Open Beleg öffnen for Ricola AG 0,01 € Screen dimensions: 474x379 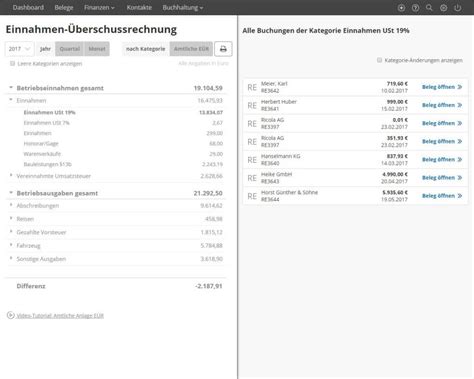[x=442, y=123]
